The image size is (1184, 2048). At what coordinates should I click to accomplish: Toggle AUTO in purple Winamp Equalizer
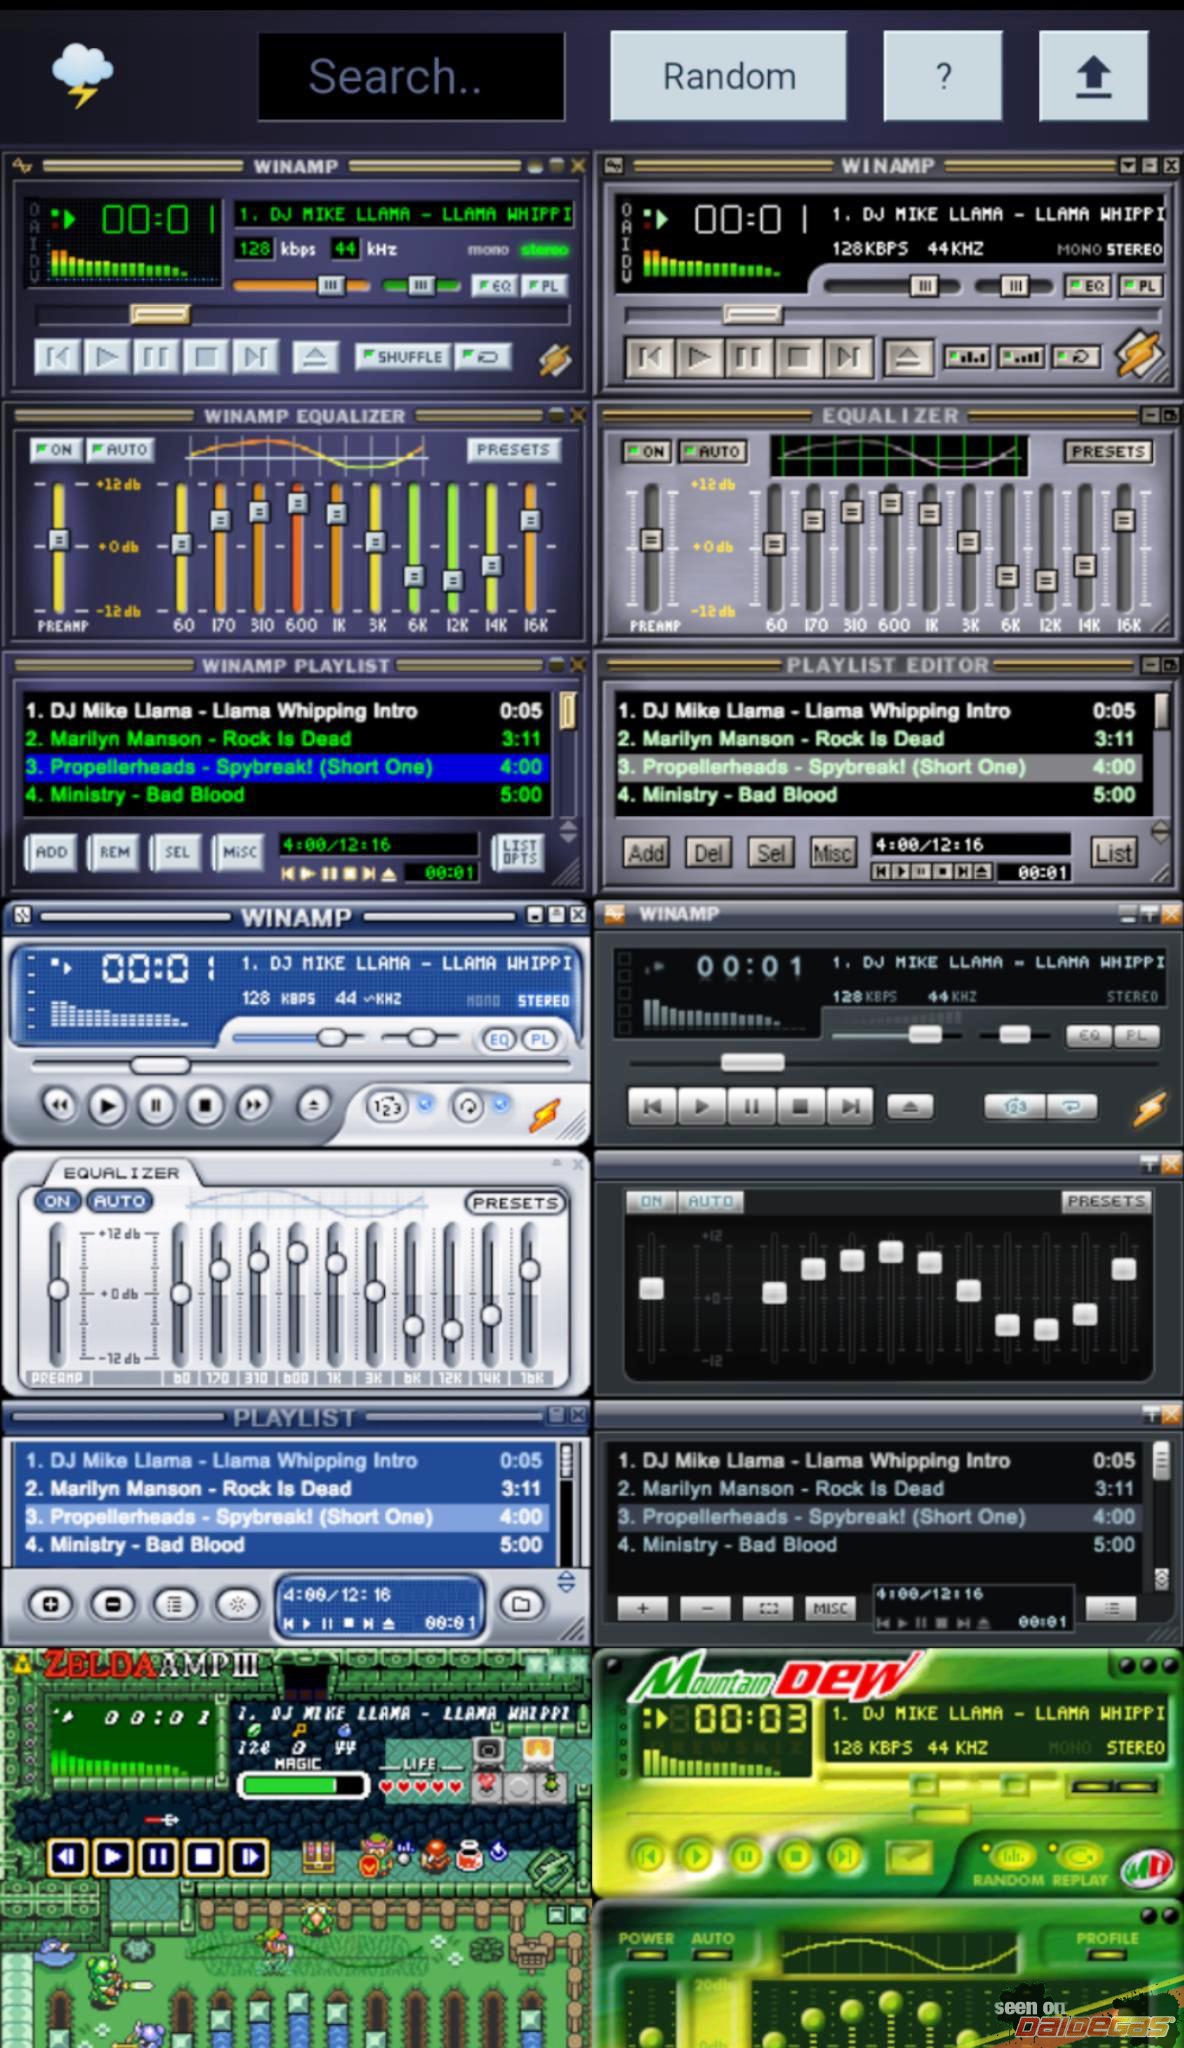[119, 450]
